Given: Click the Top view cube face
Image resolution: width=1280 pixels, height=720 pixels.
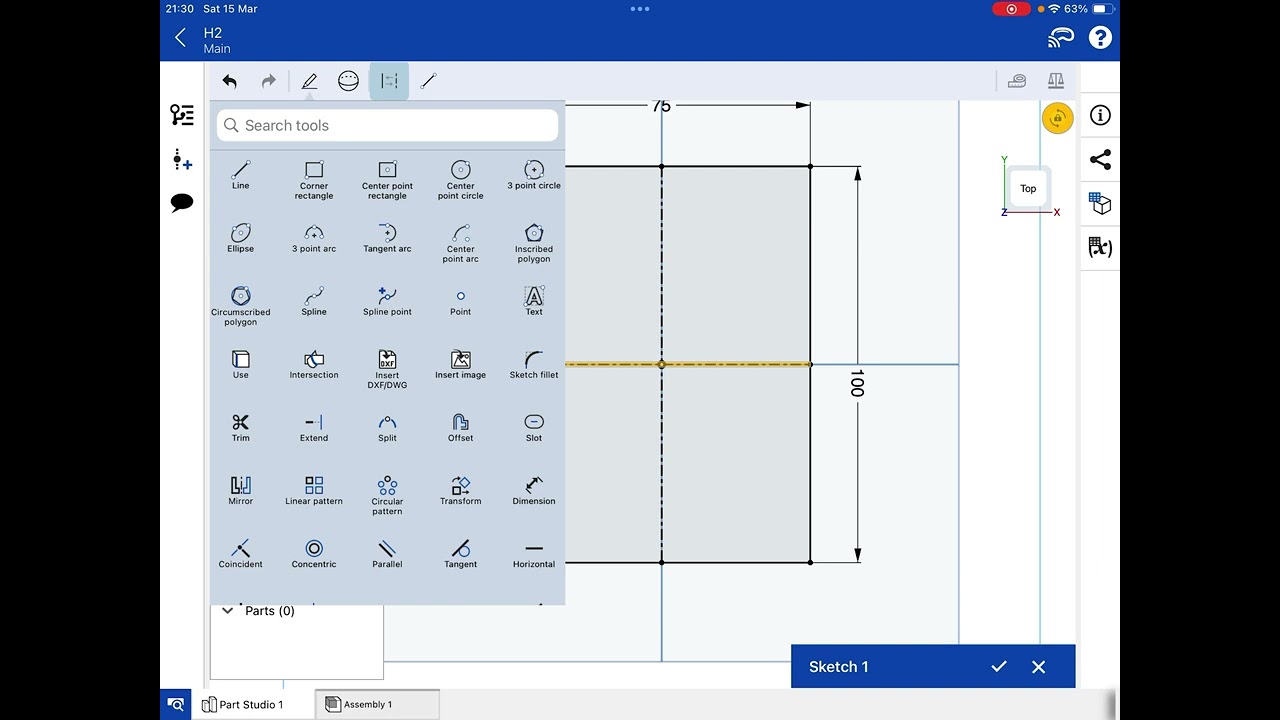Looking at the screenshot, I should point(1028,188).
